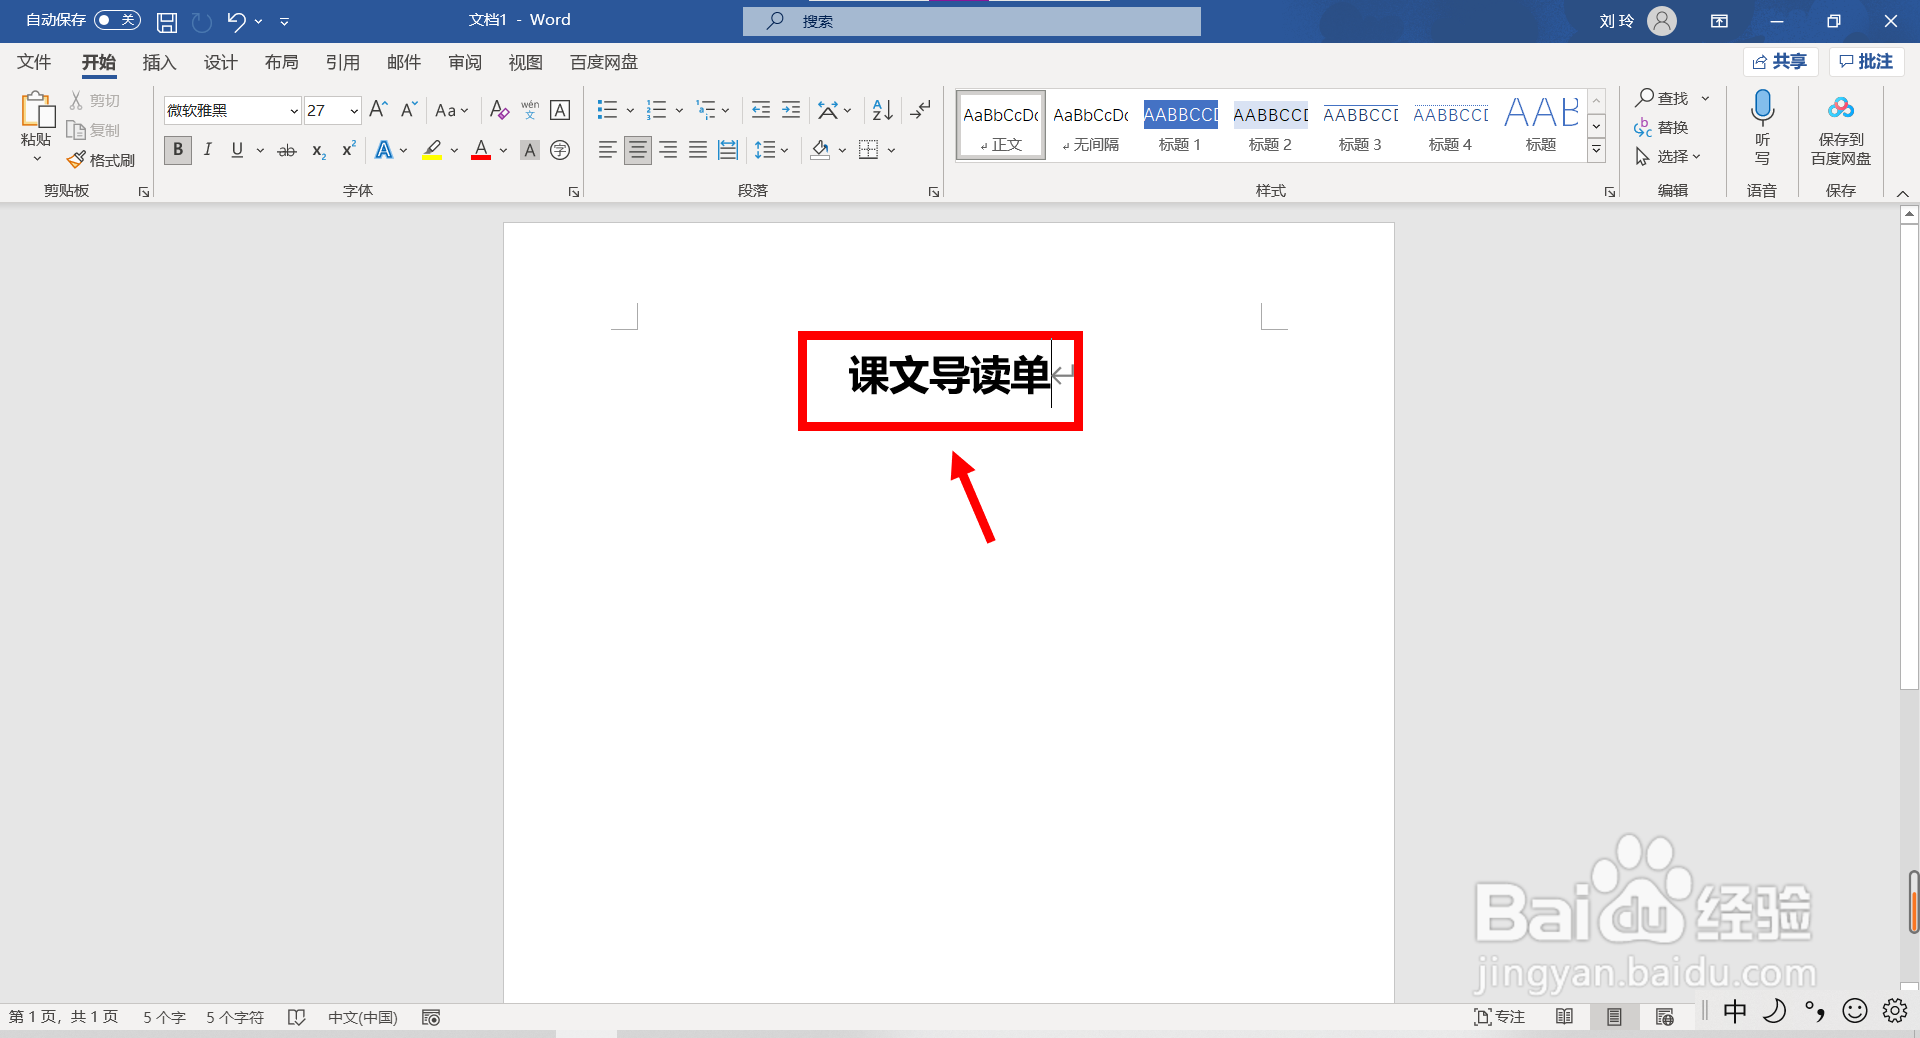The height and width of the screenshot is (1038, 1920).
Task: Toggle Underline formatting
Action: point(237,150)
